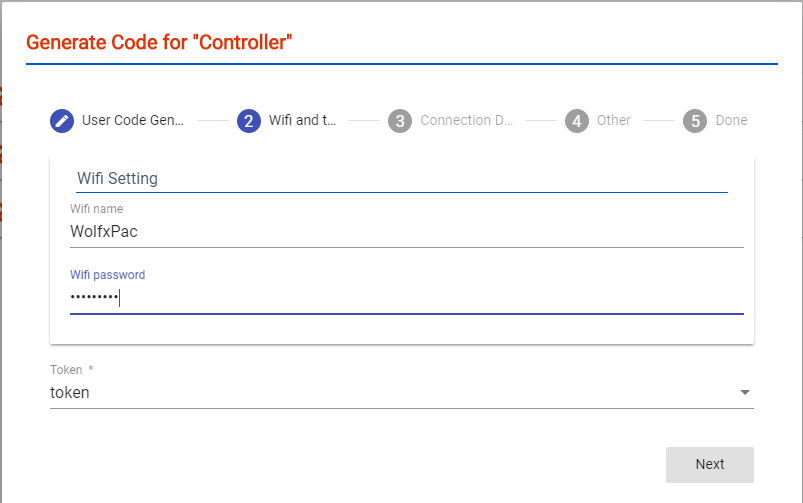Click the Wifi name label
The height and width of the screenshot is (503, 803).
click(96, 208)
